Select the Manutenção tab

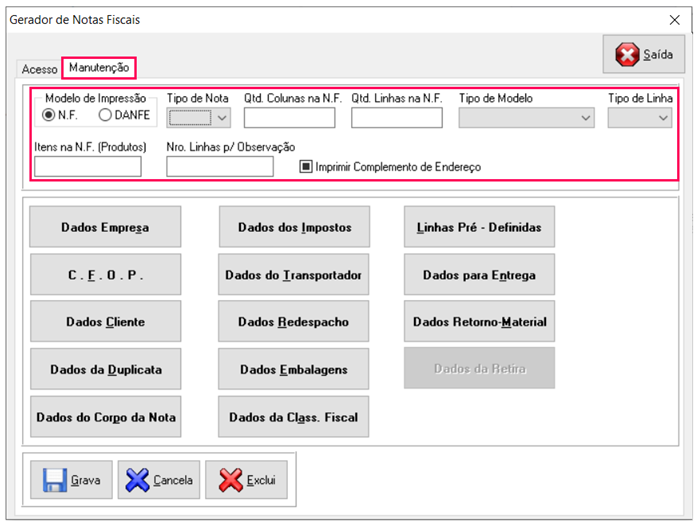pos(98,68)
